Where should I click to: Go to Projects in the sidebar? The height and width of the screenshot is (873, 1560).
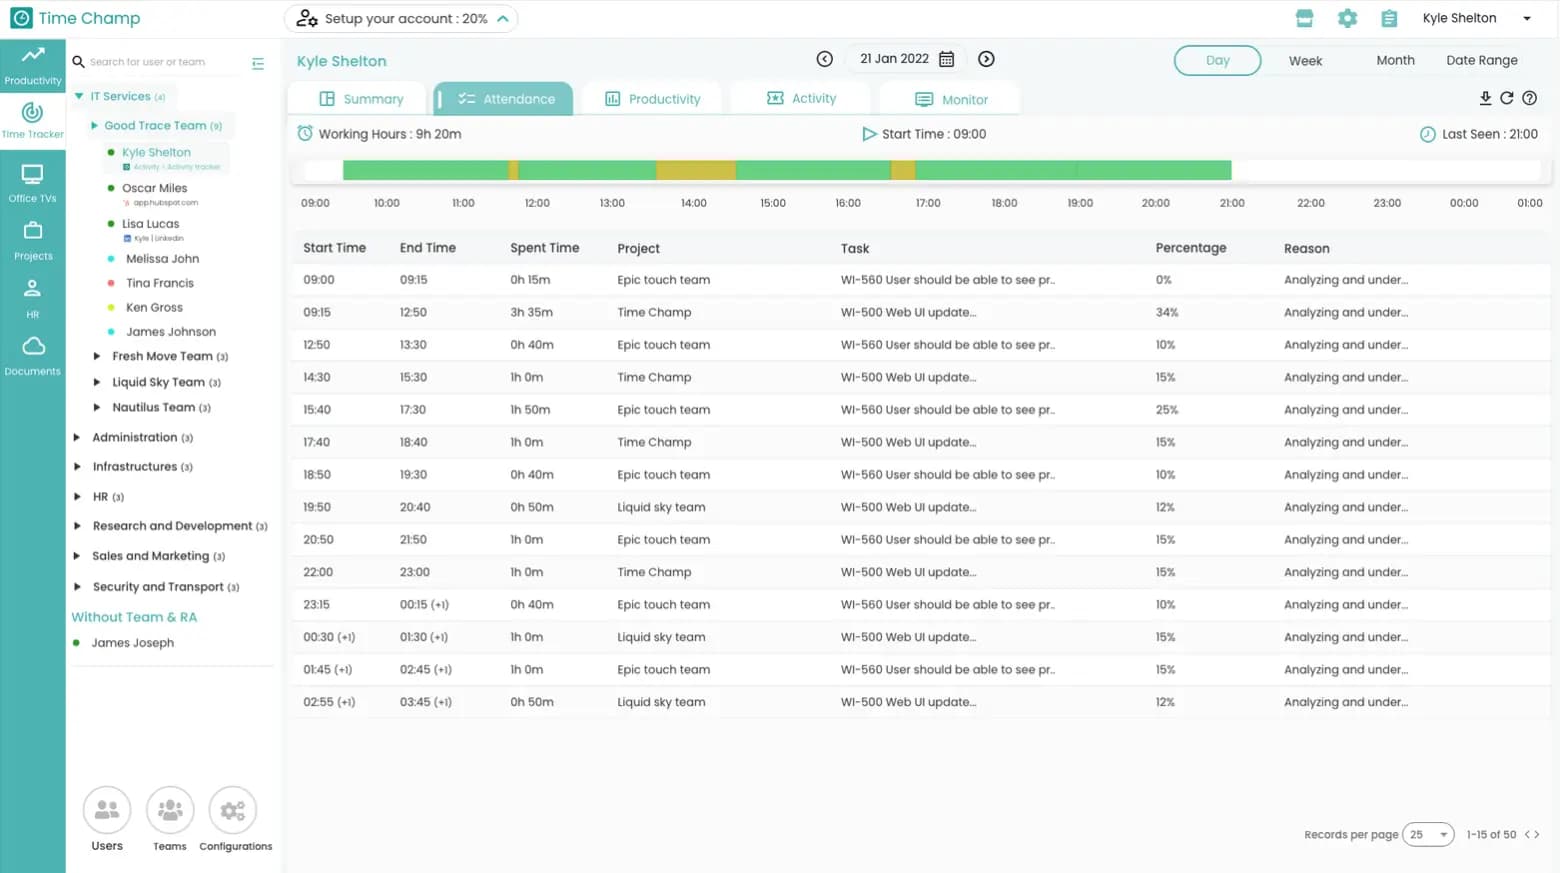coord(32,241)
